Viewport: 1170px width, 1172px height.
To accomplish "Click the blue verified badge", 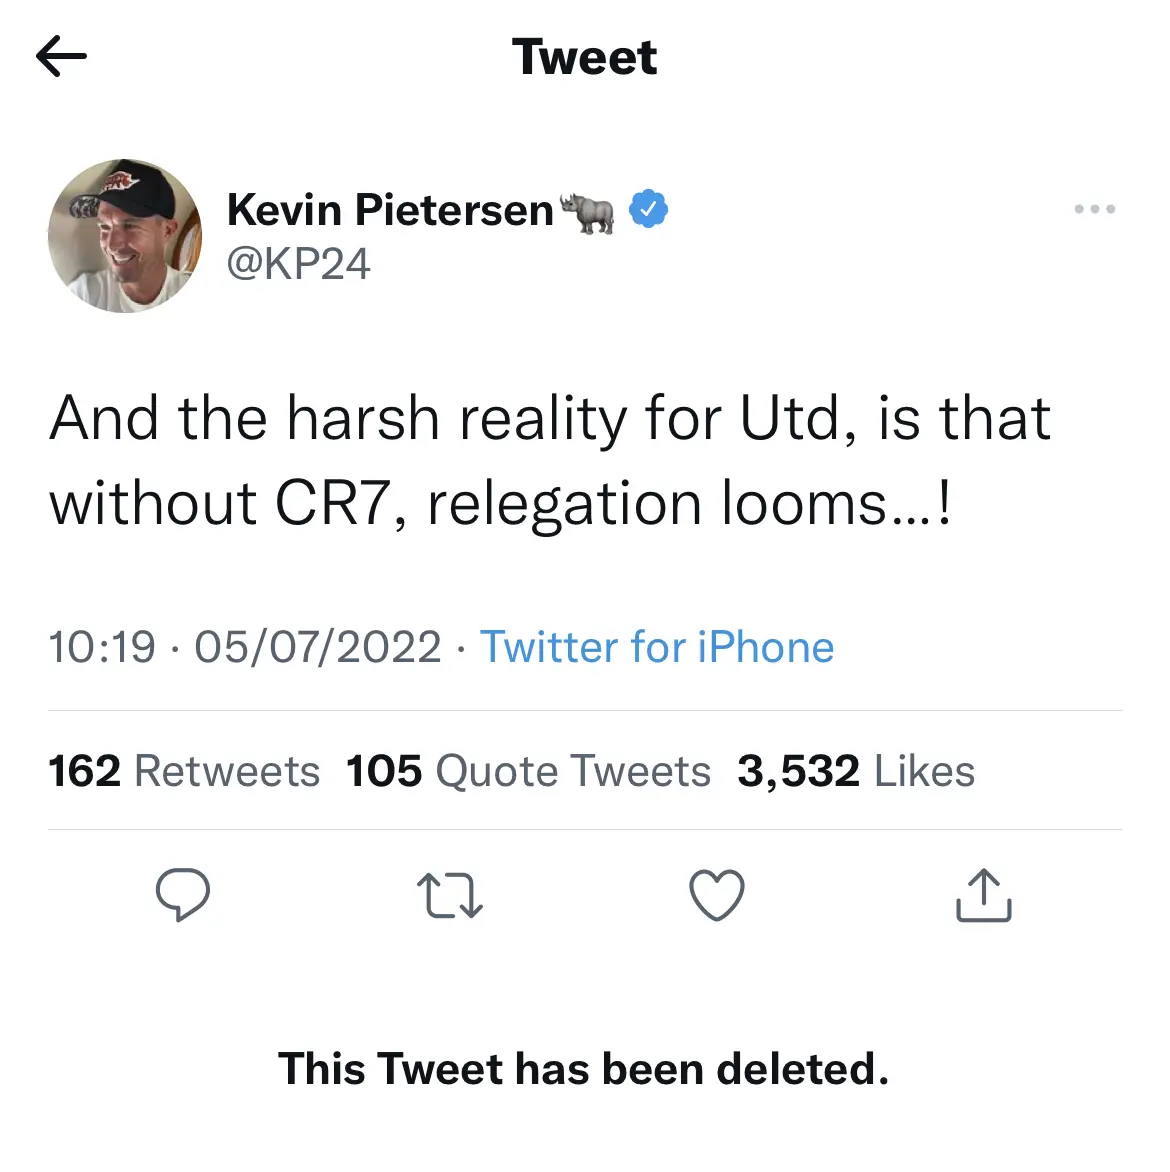I will click(648, 210).
